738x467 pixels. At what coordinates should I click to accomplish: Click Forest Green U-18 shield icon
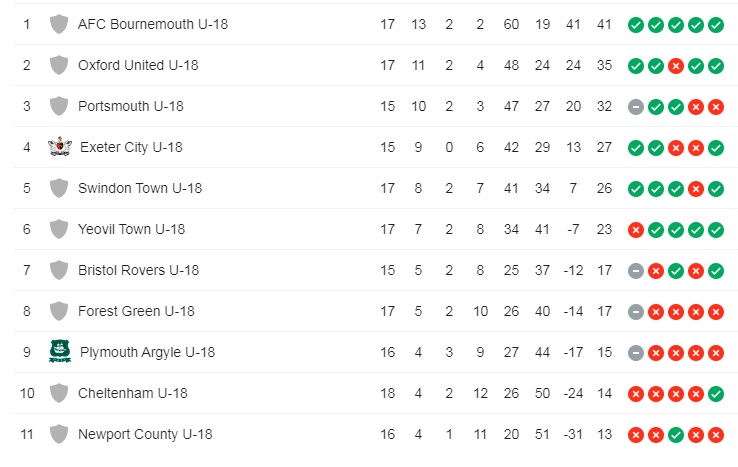[59, 311]
